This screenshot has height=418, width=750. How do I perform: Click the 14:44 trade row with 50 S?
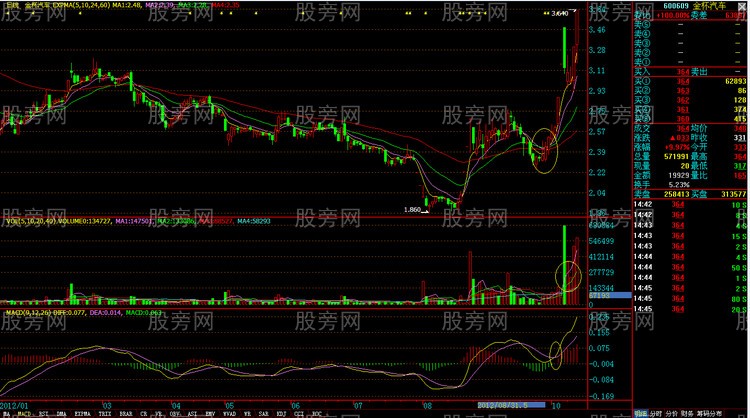[690, 267]
